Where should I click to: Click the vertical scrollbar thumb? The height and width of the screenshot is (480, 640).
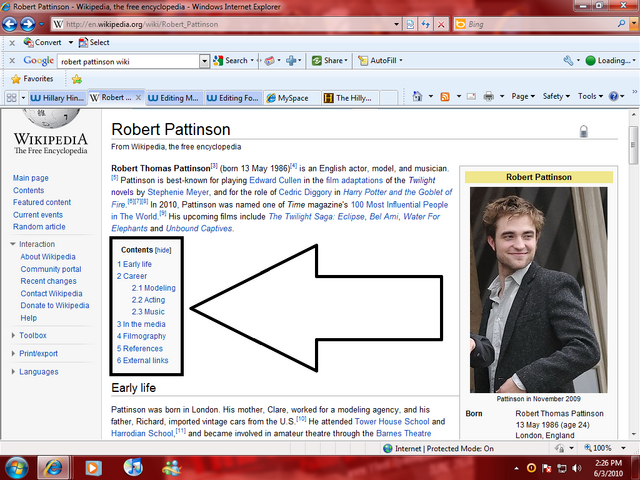(x=633, y=145)
